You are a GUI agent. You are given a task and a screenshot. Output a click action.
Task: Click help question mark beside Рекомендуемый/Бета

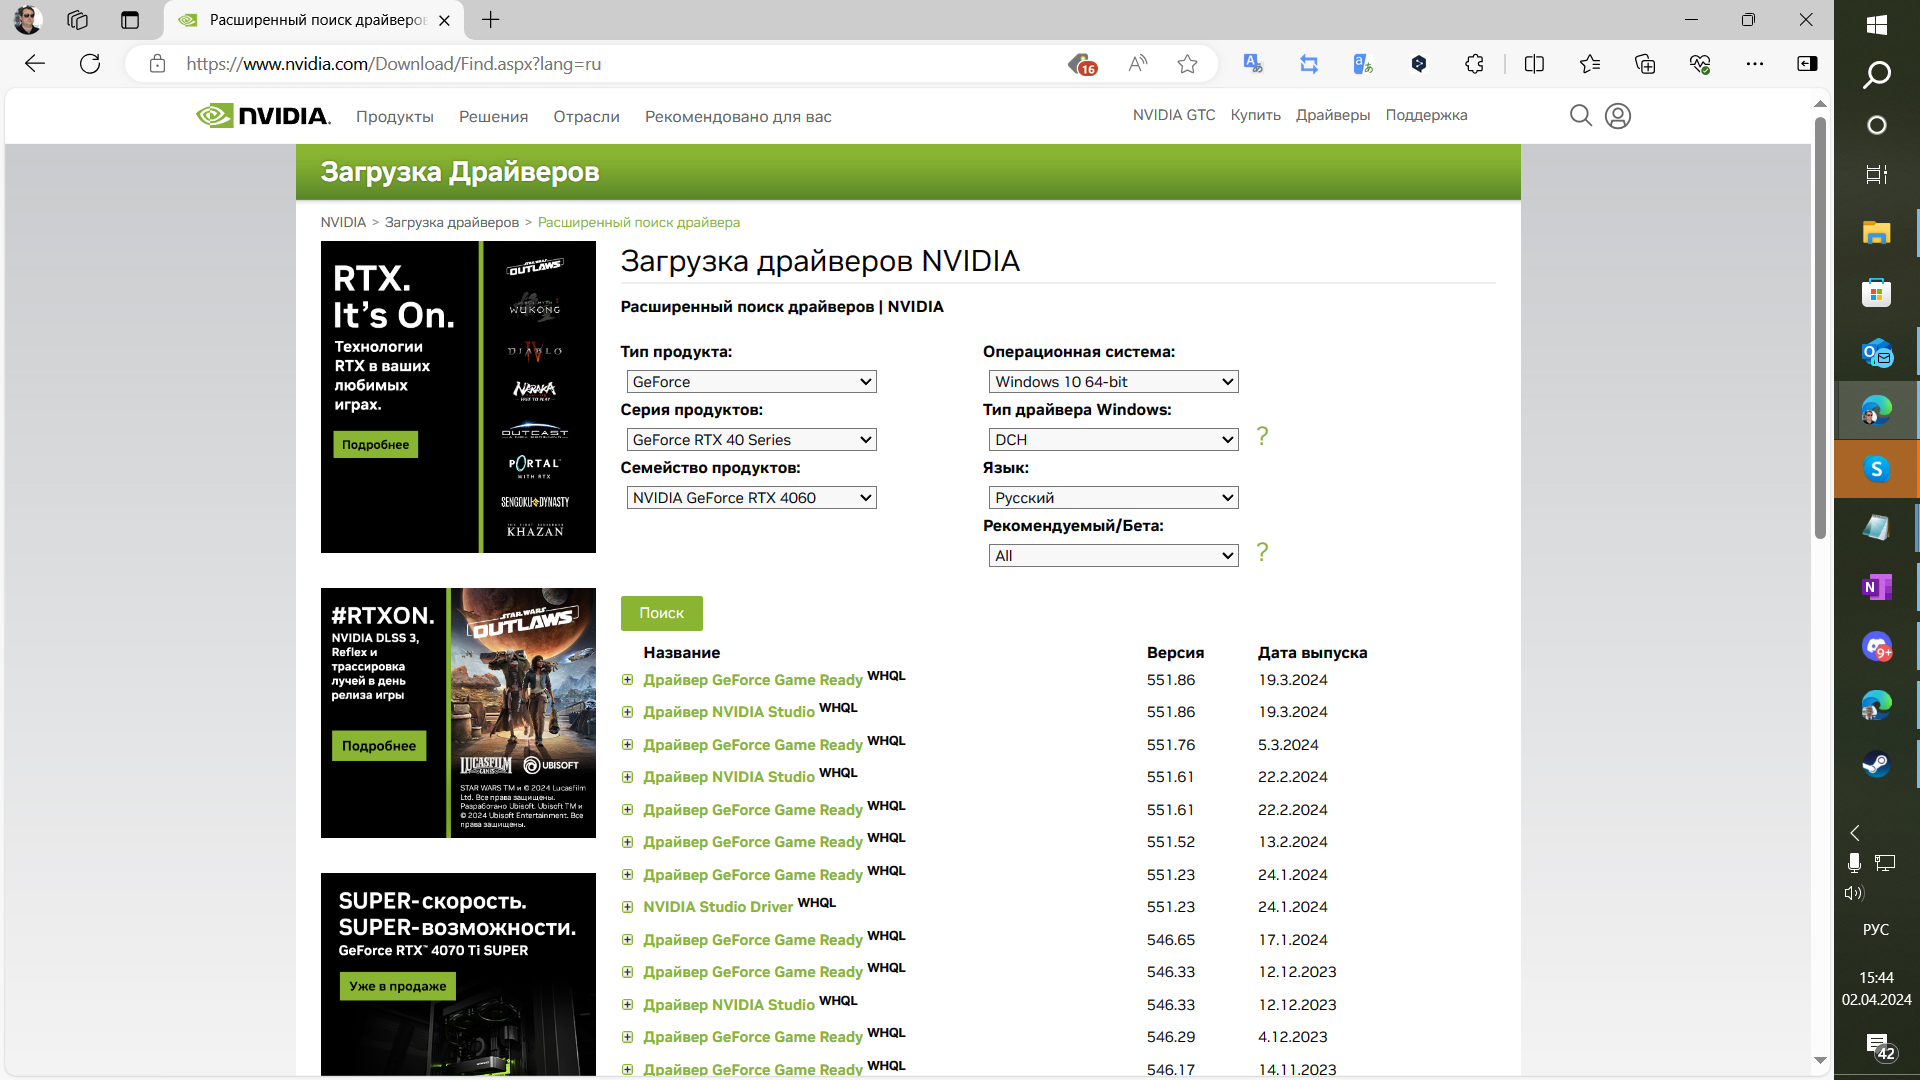pos(1262,552)
